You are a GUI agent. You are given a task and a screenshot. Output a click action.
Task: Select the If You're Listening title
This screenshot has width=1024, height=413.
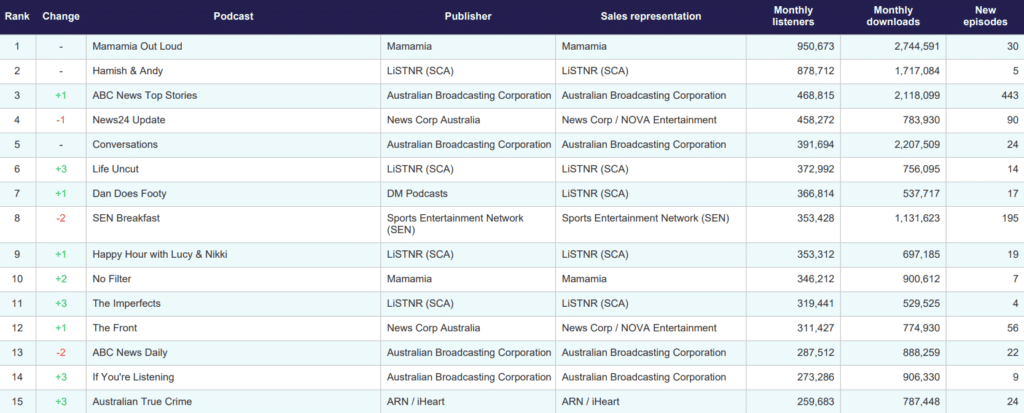click(133, 377)
